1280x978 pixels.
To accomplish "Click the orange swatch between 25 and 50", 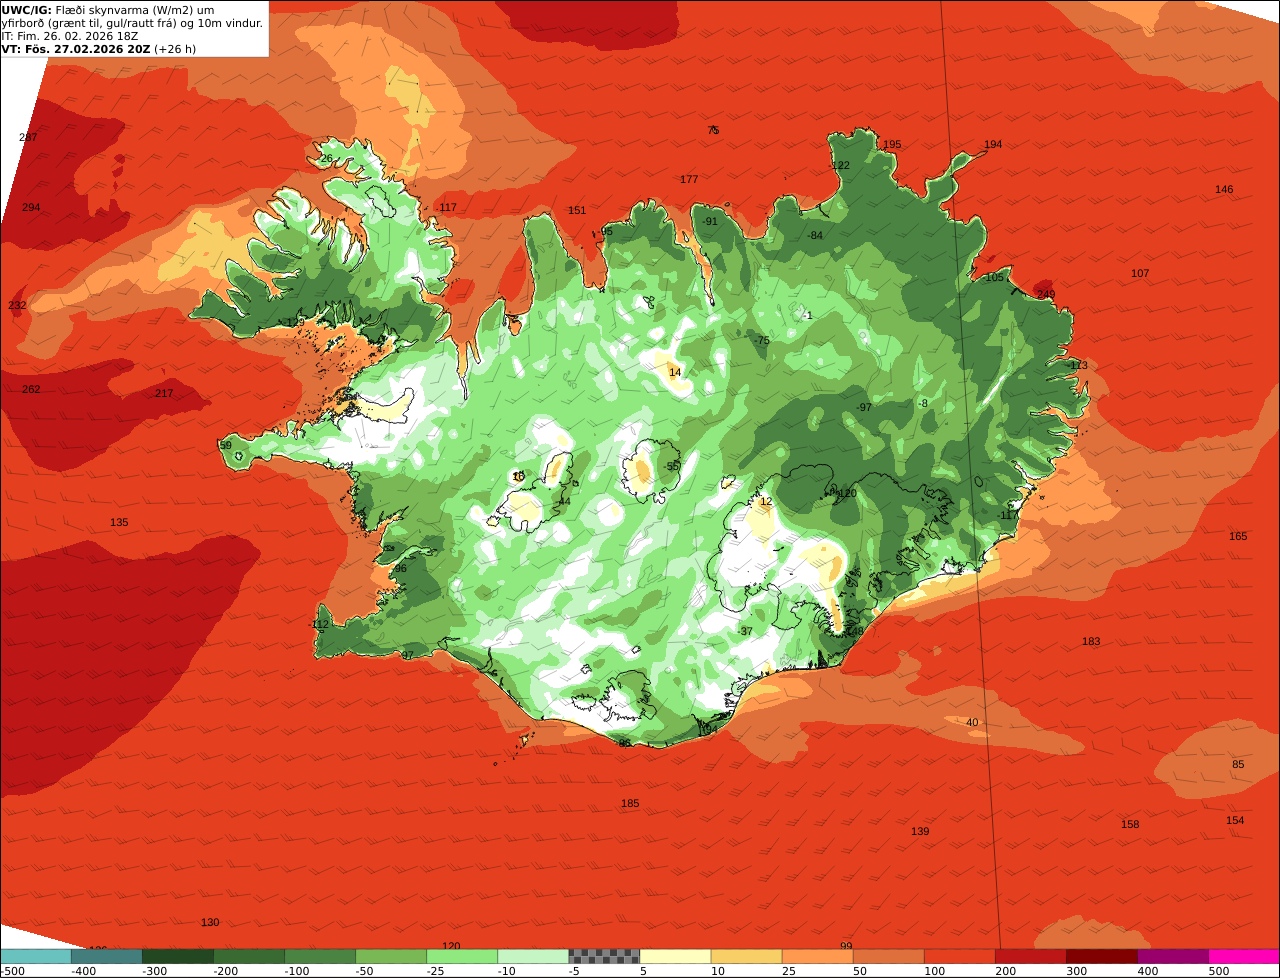I will coord(817,956).
